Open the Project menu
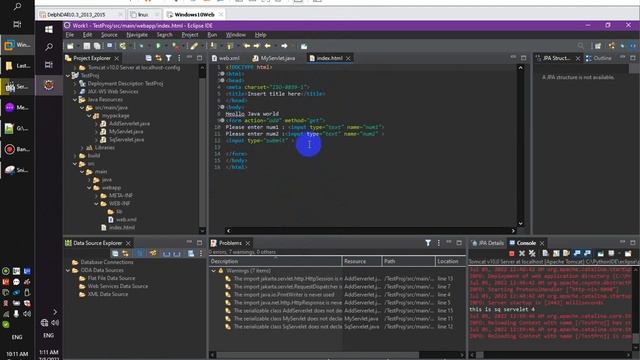 pos(190,35)
